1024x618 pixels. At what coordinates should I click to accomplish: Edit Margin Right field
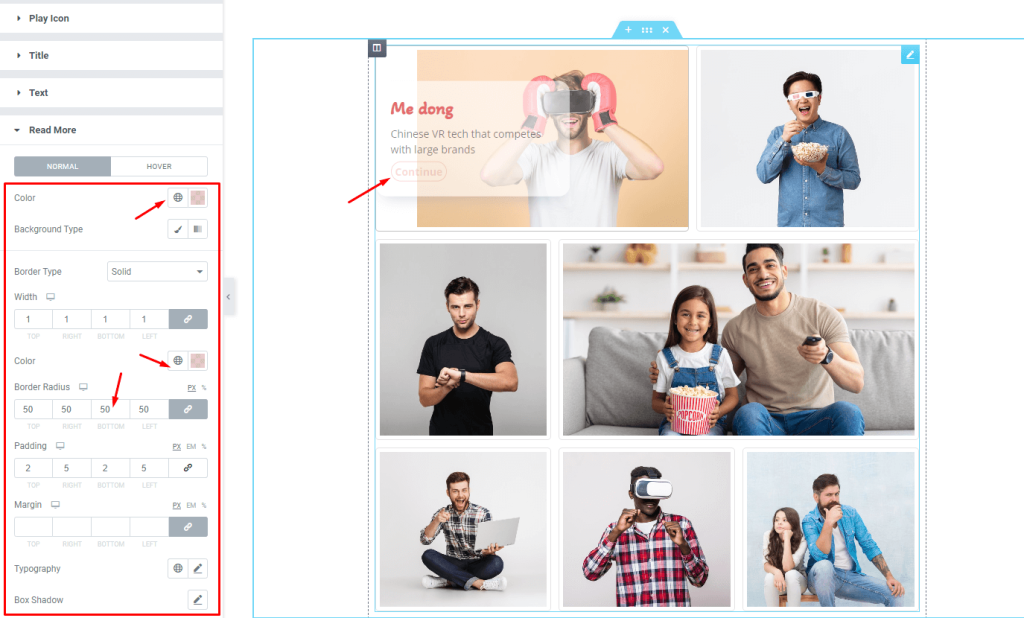pyautogui.click(x=72, y=527)
